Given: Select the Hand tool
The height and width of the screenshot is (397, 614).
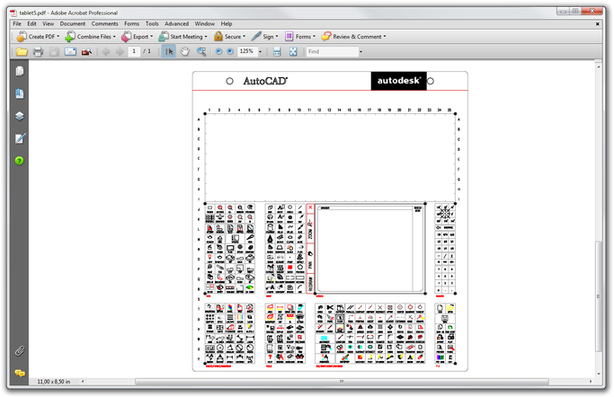Looking at the screenshot, I should tap(185, 51).
